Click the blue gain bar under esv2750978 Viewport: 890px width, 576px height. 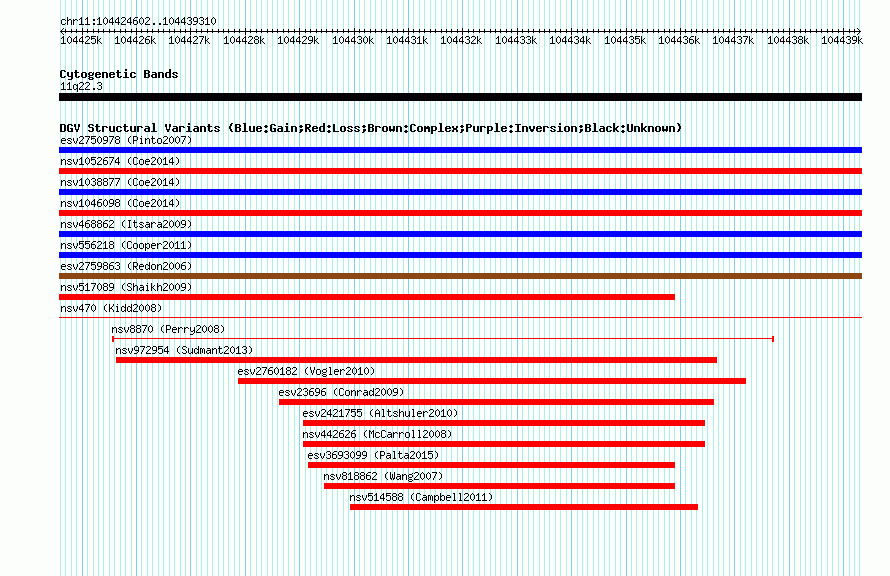(460, 150)
